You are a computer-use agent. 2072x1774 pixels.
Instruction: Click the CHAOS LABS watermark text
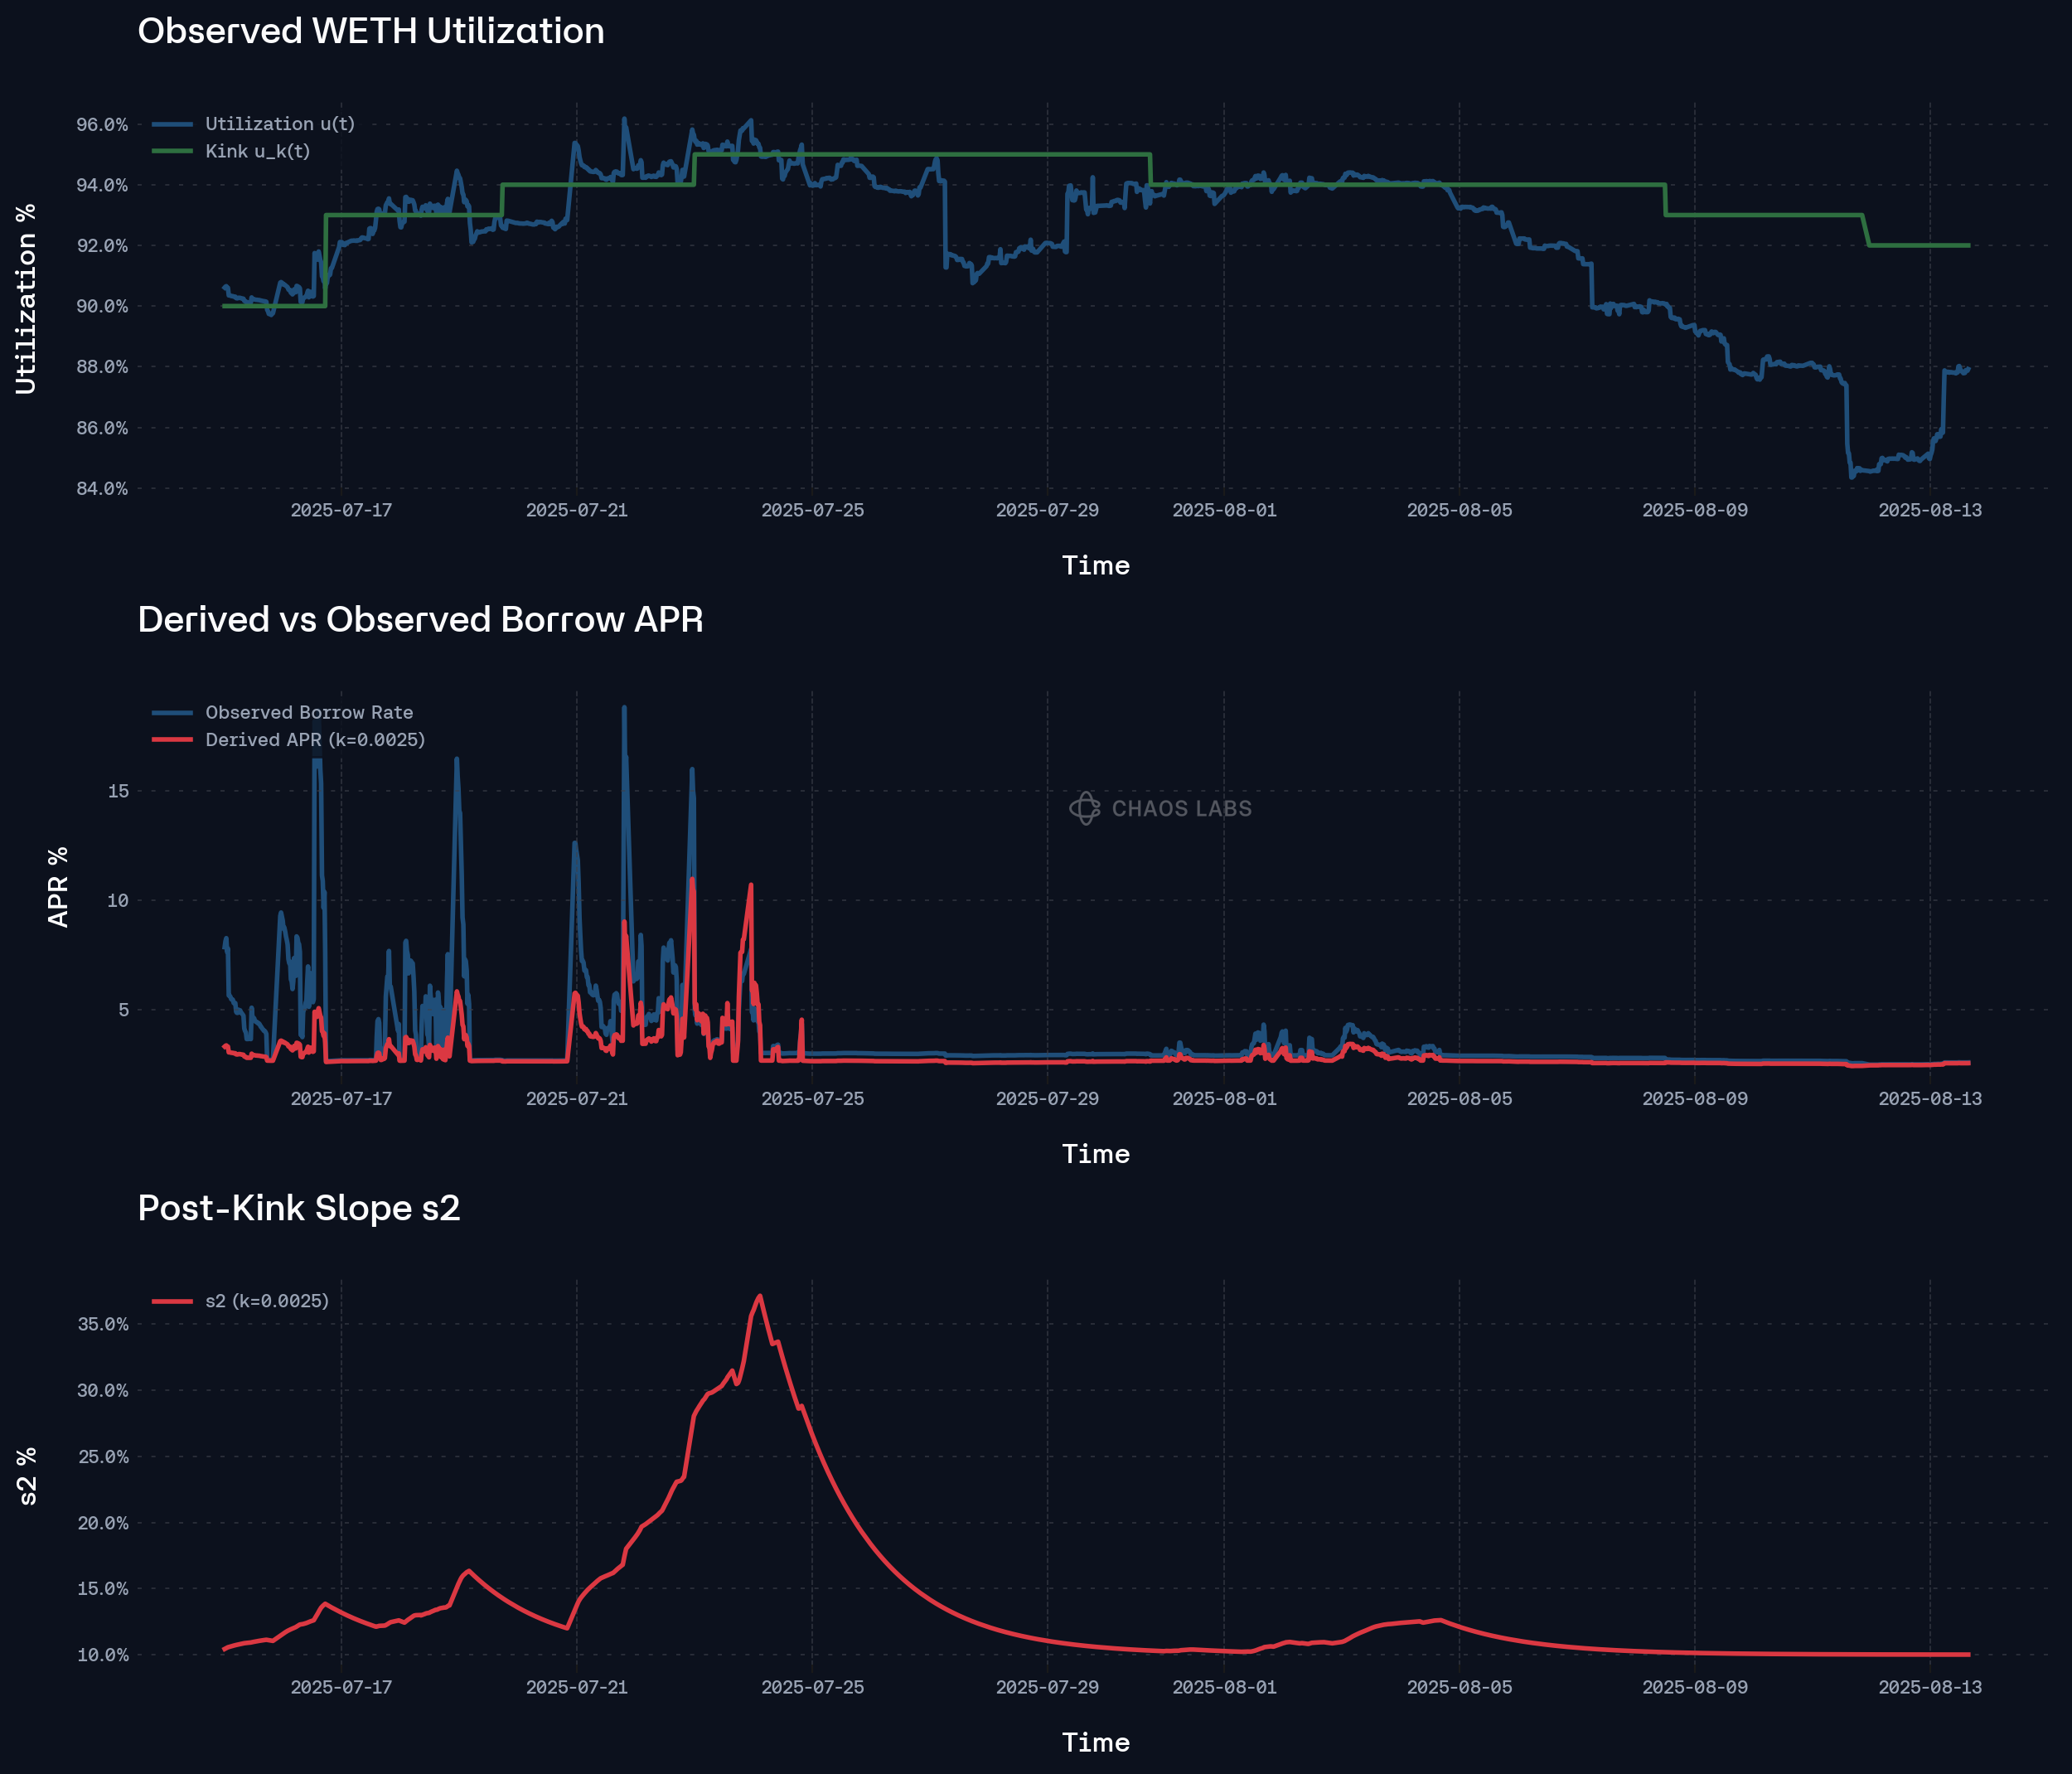(x=1181, y=808)
